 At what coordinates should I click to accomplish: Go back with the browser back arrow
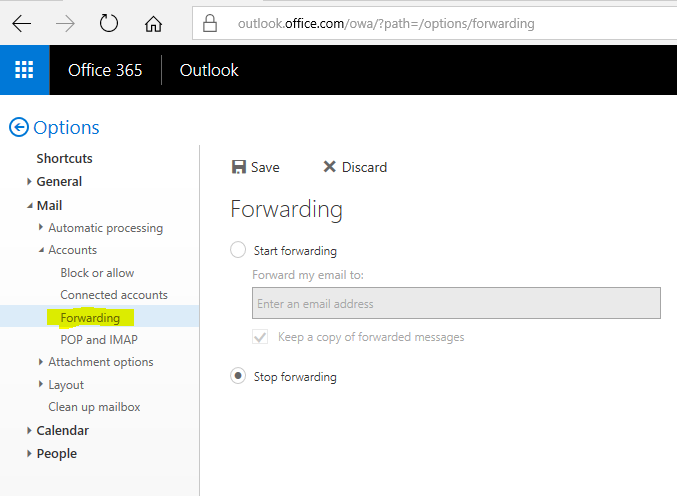(x=22, y=23)
